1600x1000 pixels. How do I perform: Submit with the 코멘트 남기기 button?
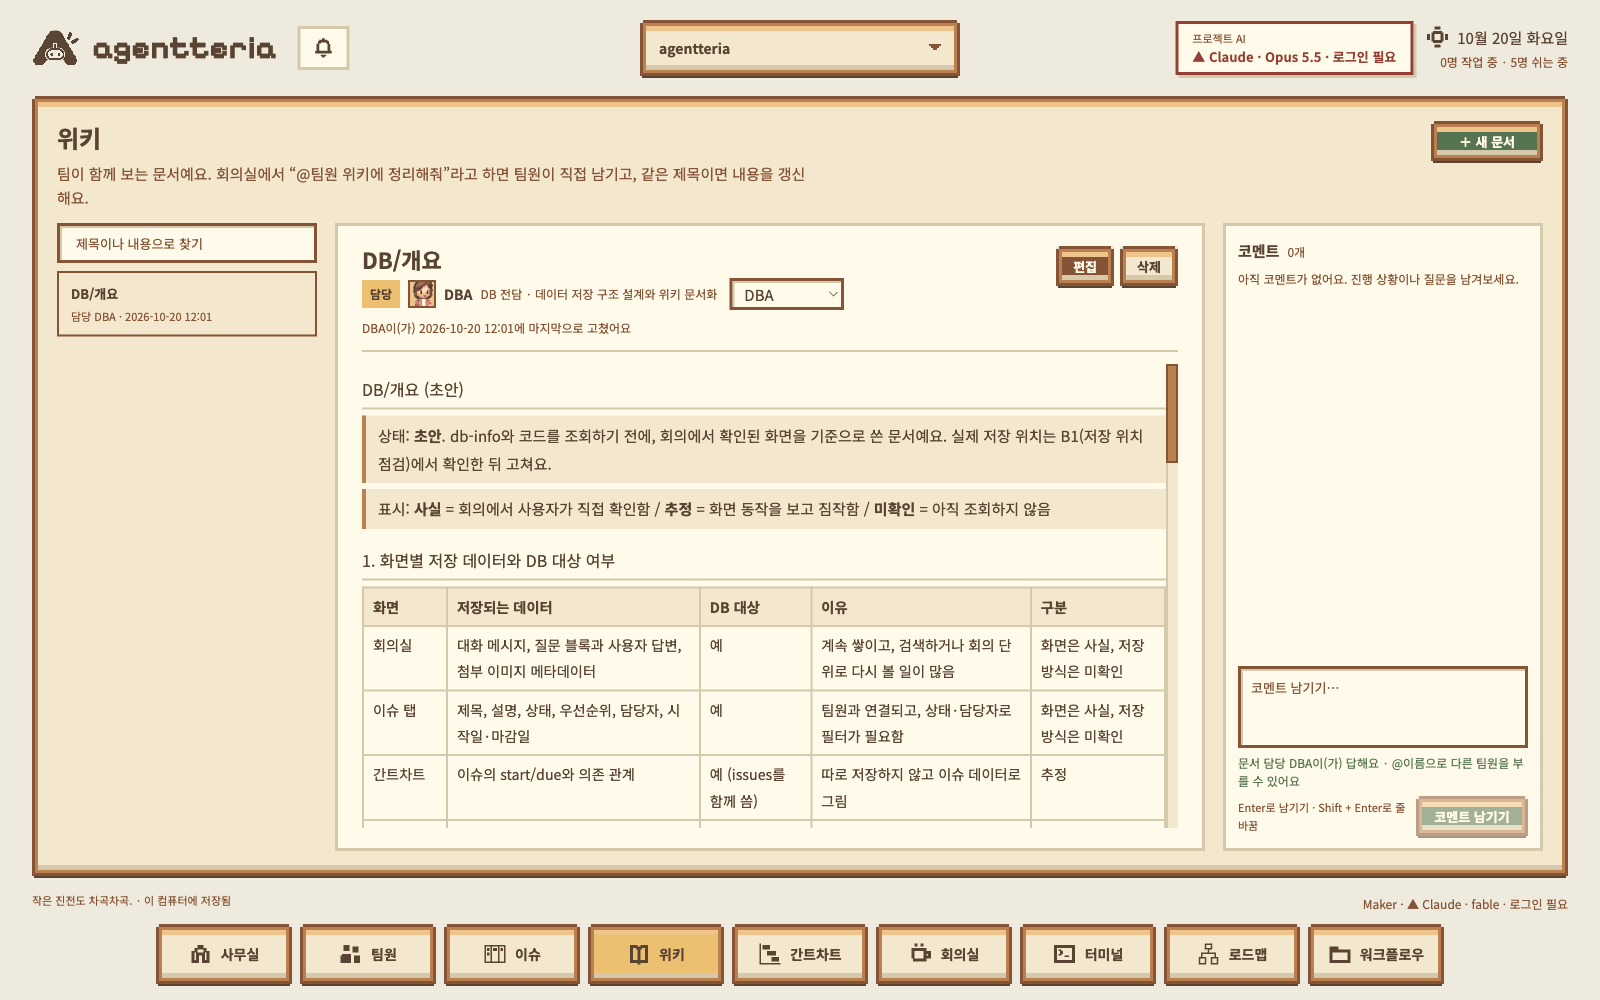coord(1472,817)
